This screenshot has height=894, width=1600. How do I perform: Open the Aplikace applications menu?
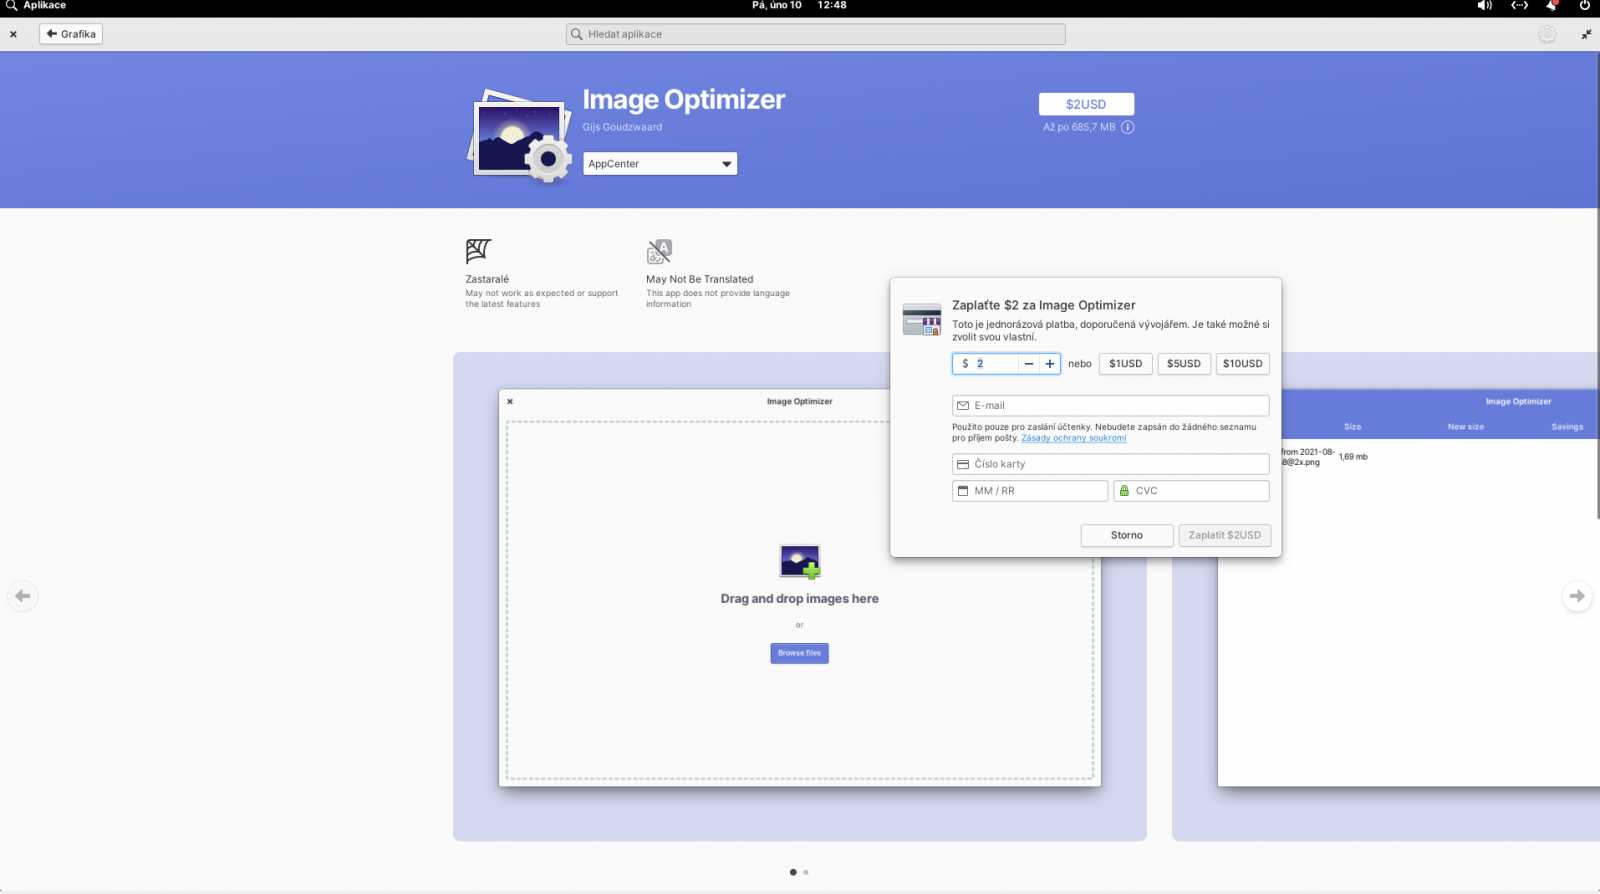tap(36, 6)
